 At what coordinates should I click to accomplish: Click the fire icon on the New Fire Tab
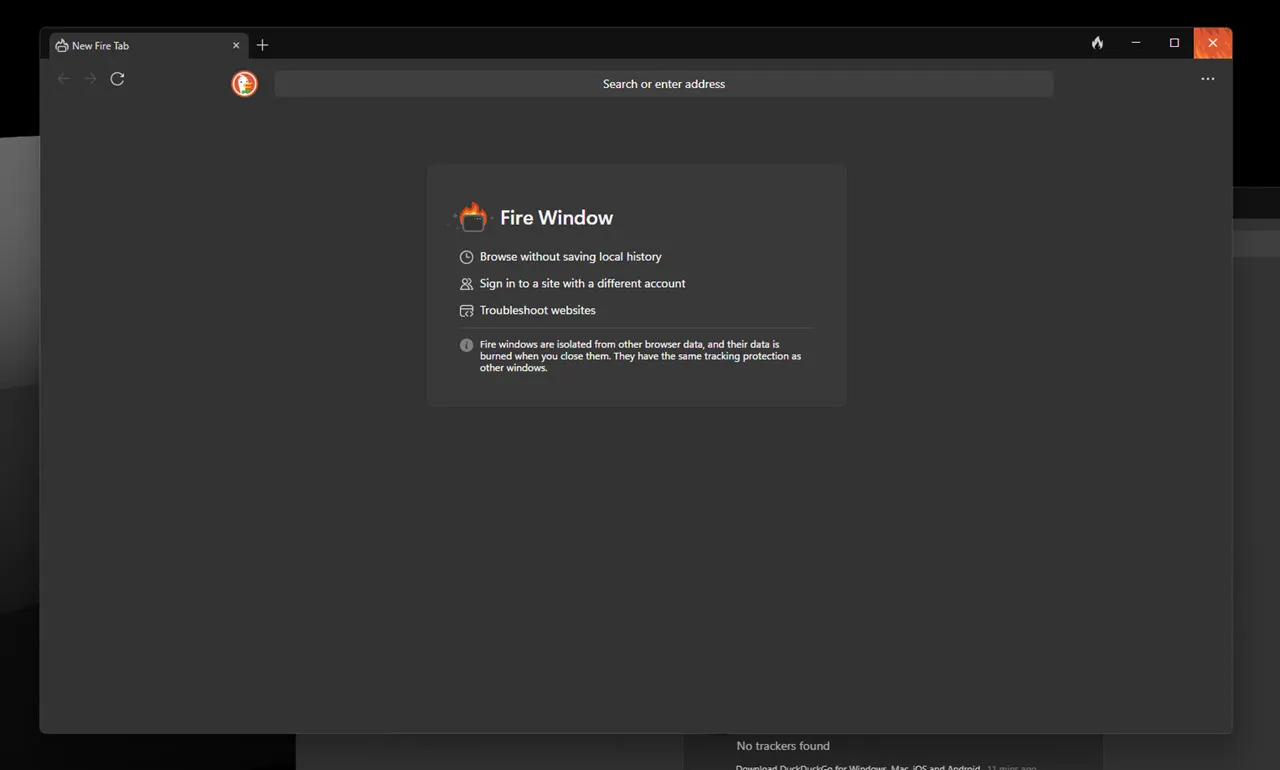[x=61, y=45]
